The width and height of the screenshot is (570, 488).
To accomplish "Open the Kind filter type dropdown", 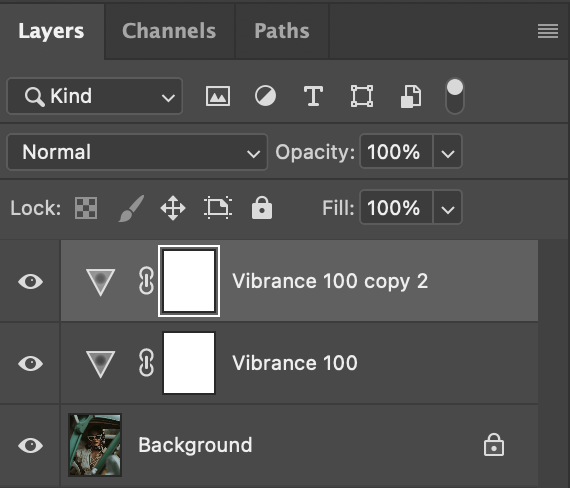I will pyautogui.click(x=95, y=96).
